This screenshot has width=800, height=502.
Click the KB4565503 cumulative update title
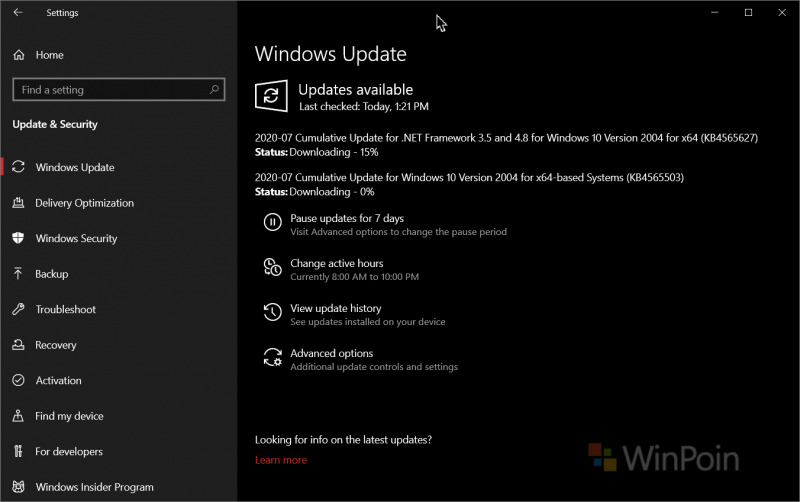point(469,178)
